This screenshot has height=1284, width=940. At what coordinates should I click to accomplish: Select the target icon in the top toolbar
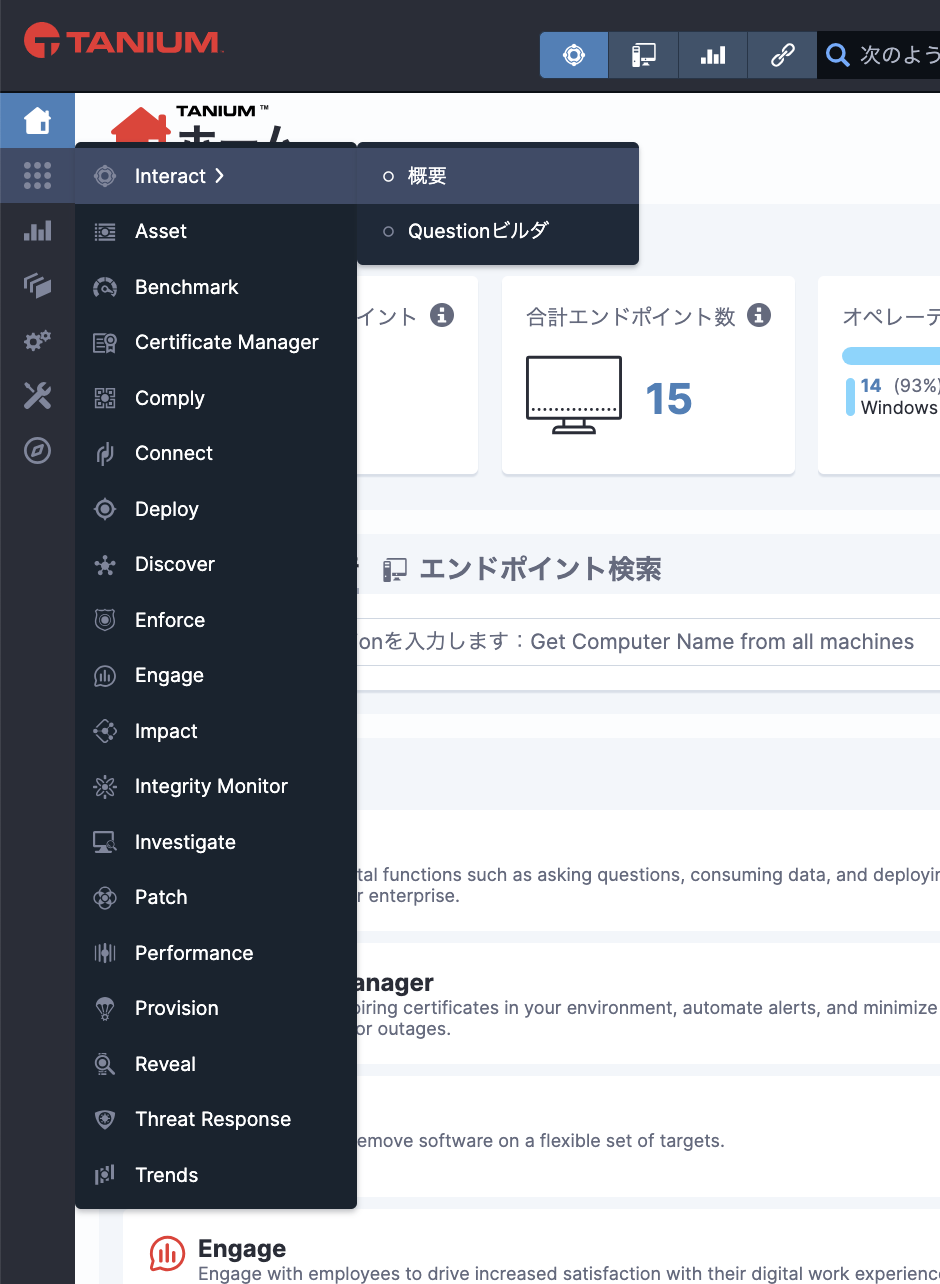point(574,55)
